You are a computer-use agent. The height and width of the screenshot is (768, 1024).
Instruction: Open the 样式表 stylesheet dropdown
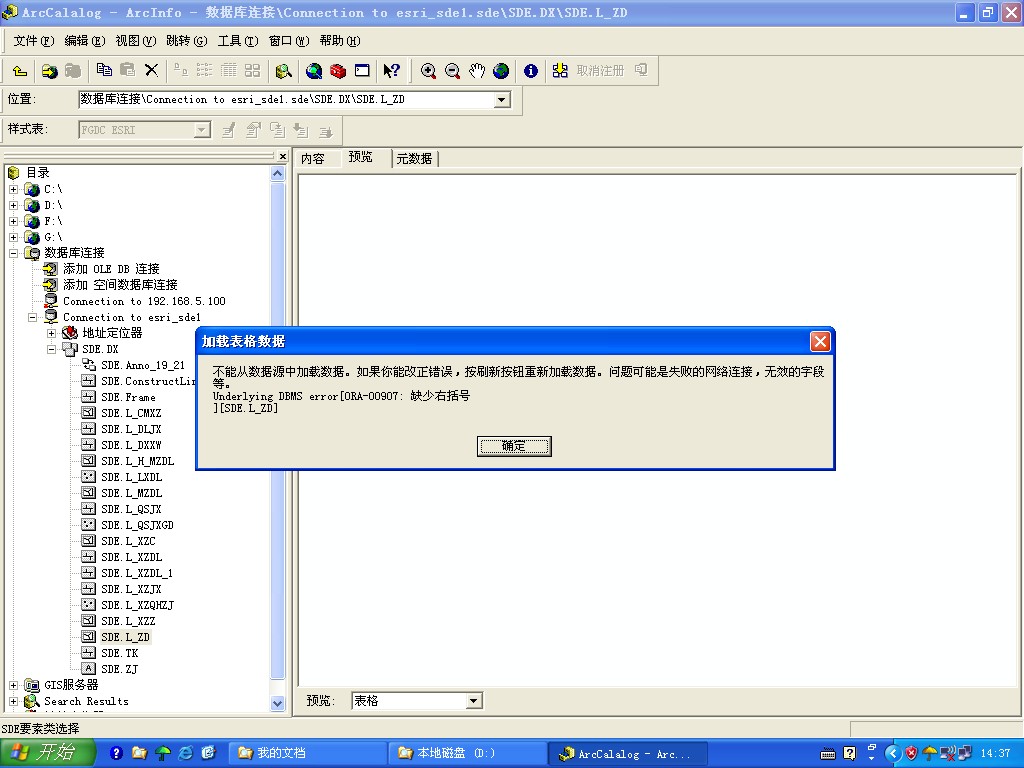[202, 130]
